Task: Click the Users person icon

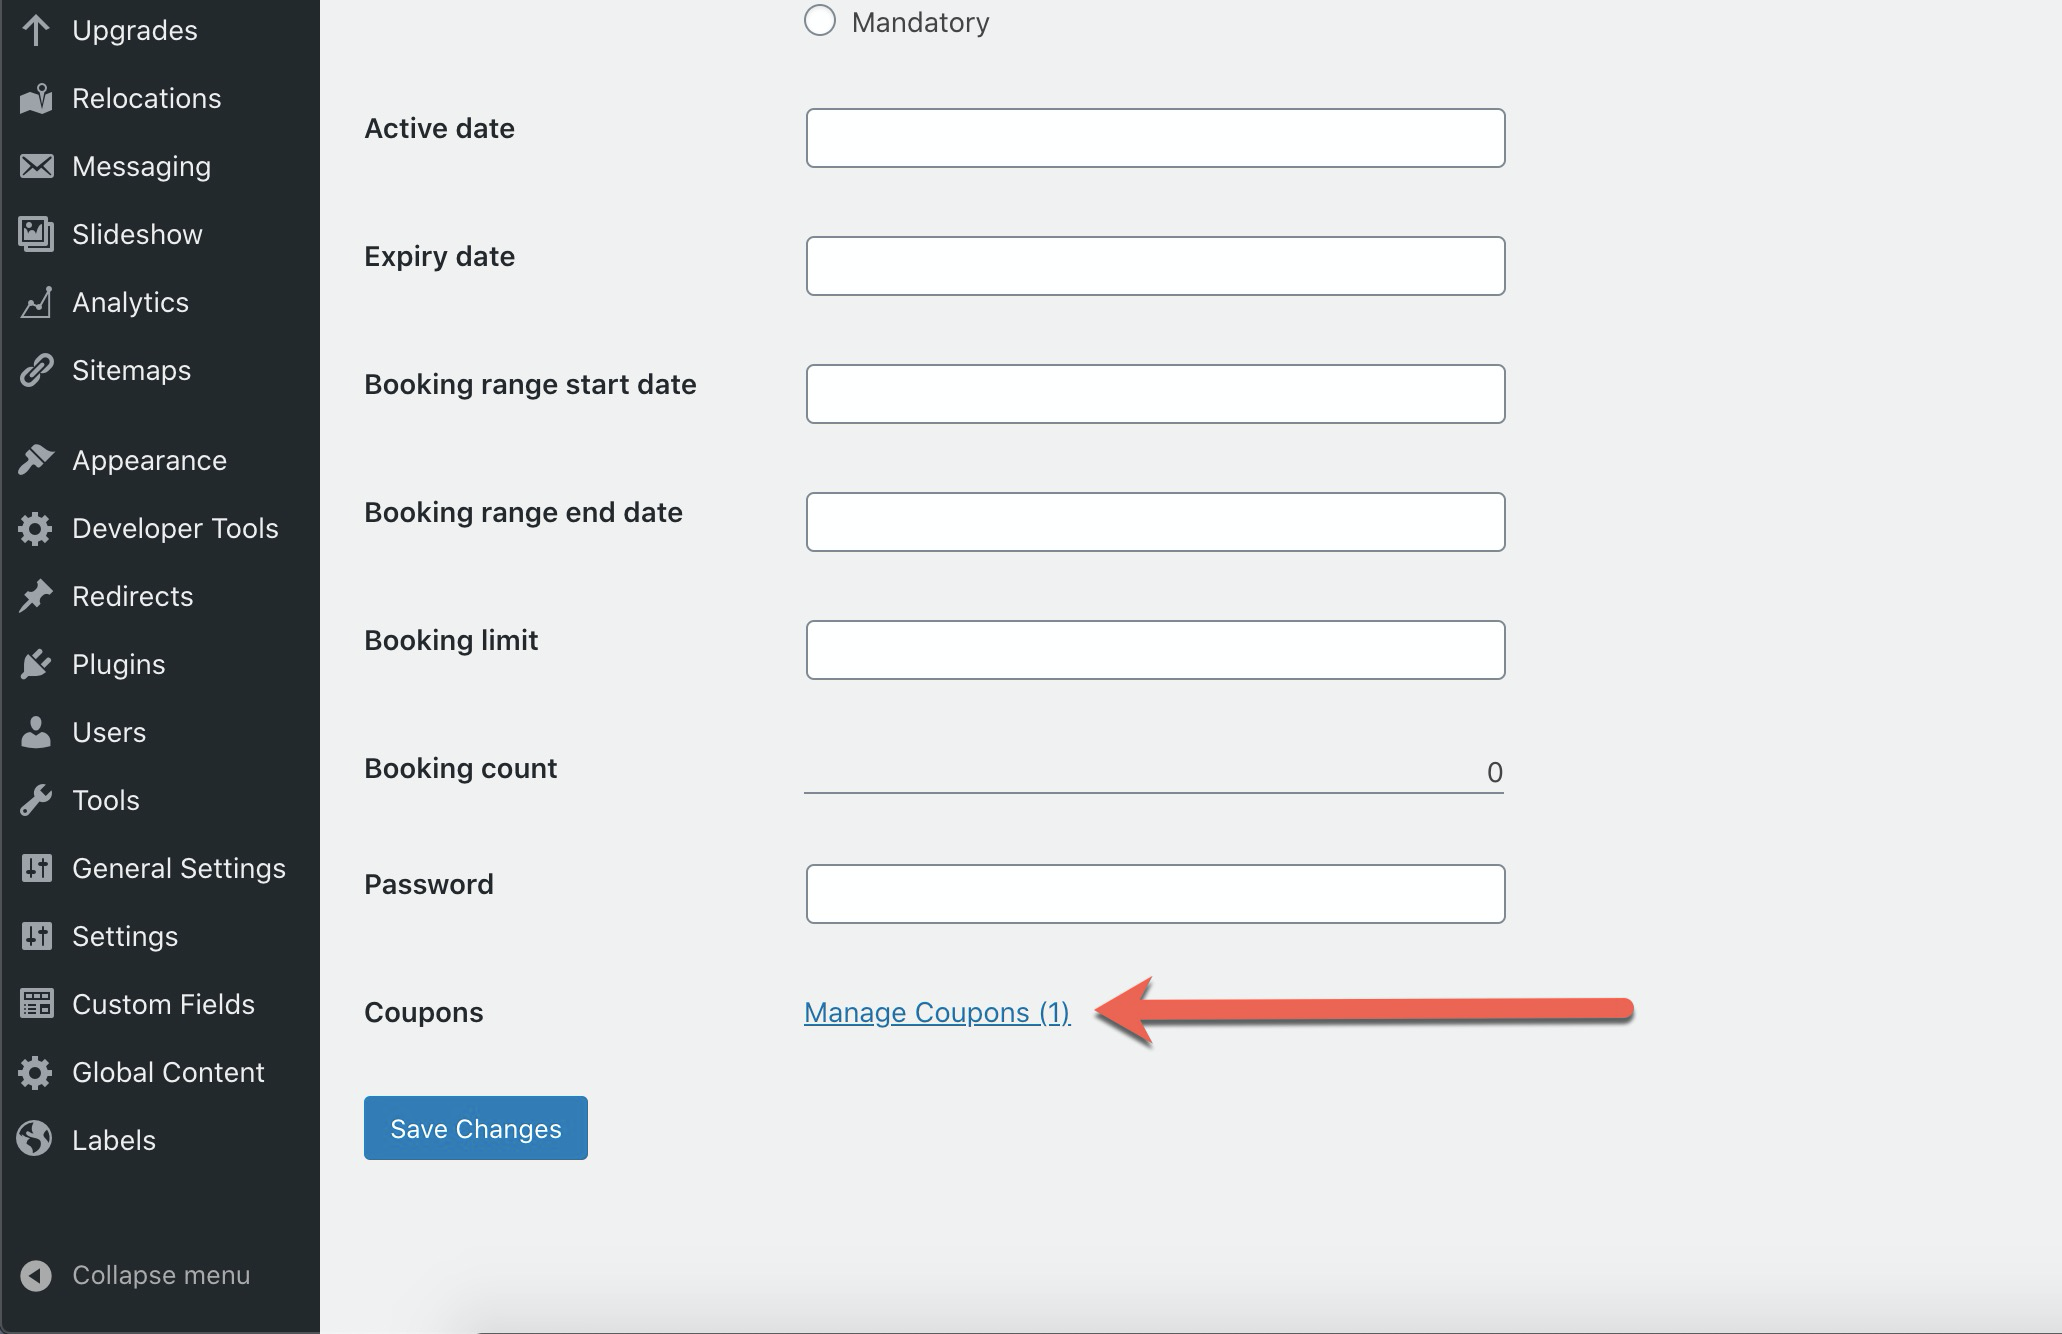Action: tap(36, 732)
